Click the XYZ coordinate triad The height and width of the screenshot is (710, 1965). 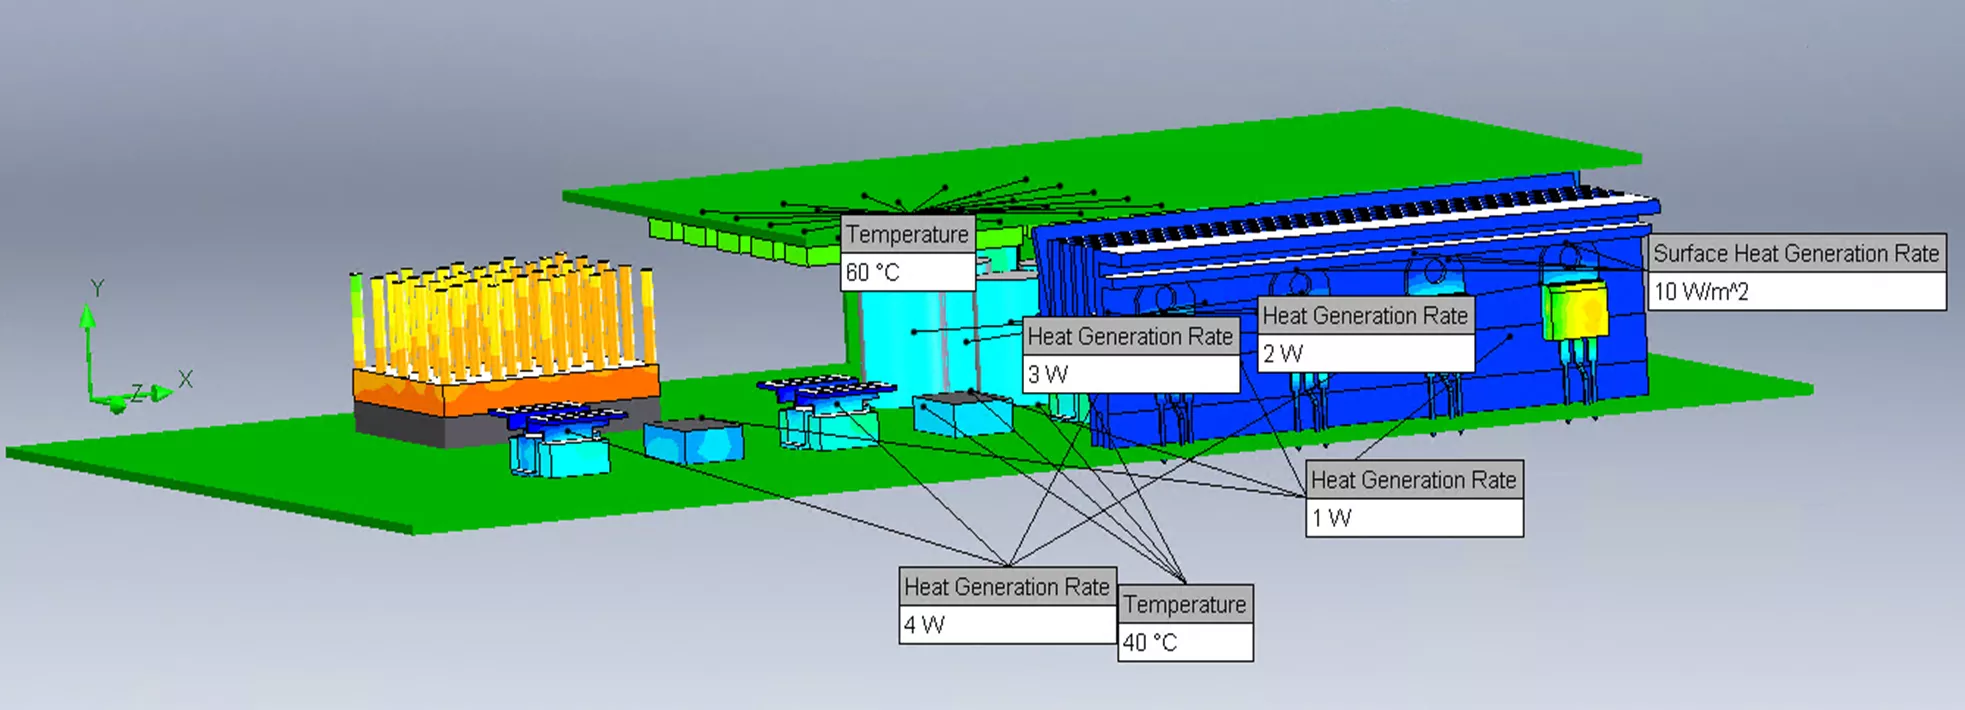[x=130, y=347]
